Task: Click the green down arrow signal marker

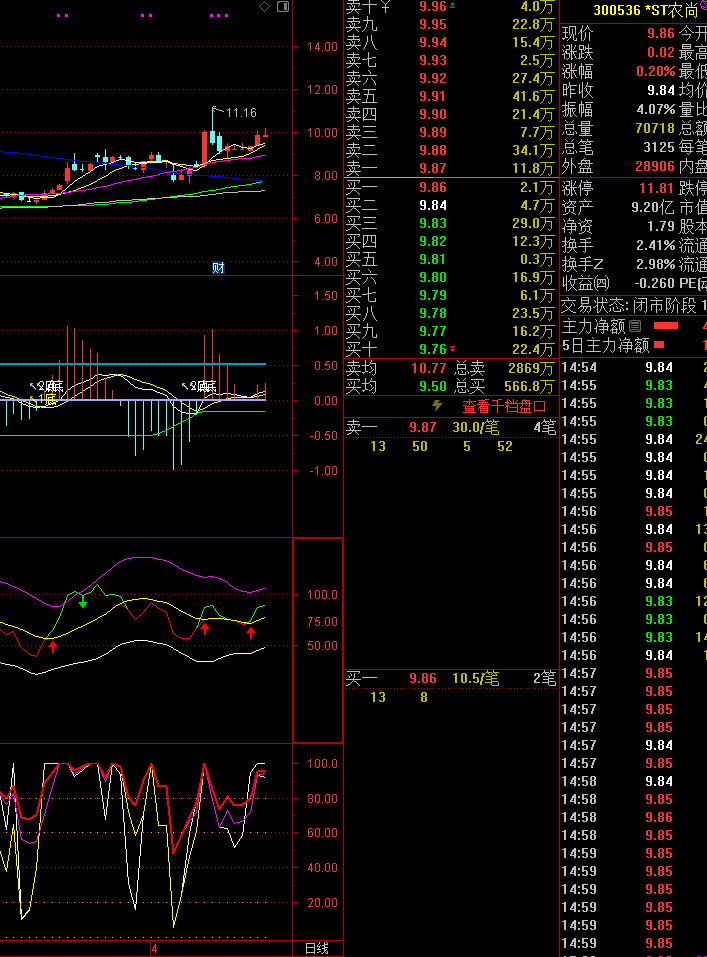Action: pos(83,601)
